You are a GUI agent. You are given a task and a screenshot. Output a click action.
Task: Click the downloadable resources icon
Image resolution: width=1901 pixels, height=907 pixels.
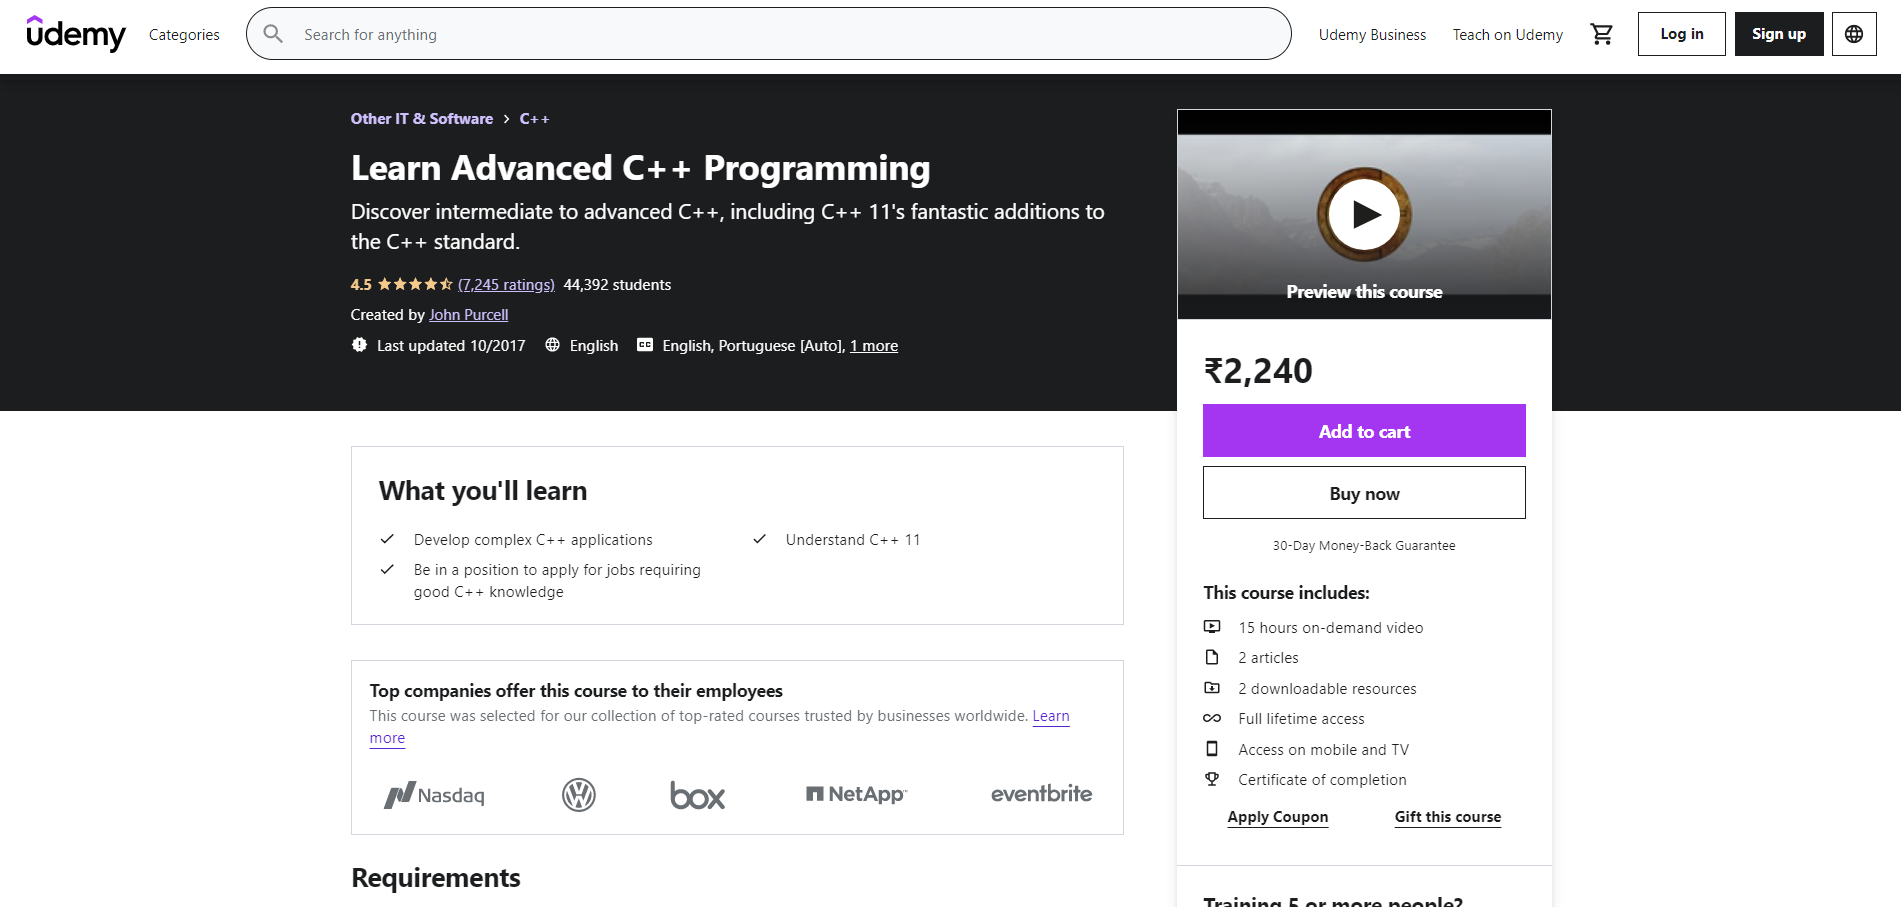1212,688
